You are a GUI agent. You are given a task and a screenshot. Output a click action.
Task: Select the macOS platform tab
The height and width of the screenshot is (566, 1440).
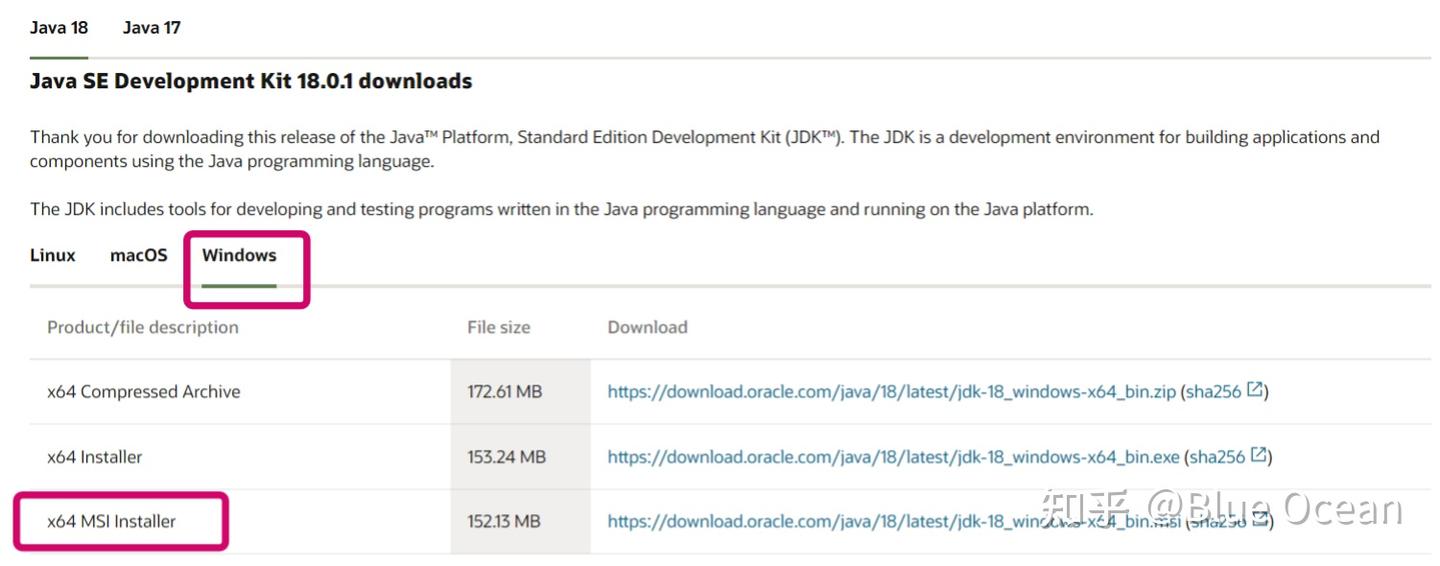(x=139, y=255)
